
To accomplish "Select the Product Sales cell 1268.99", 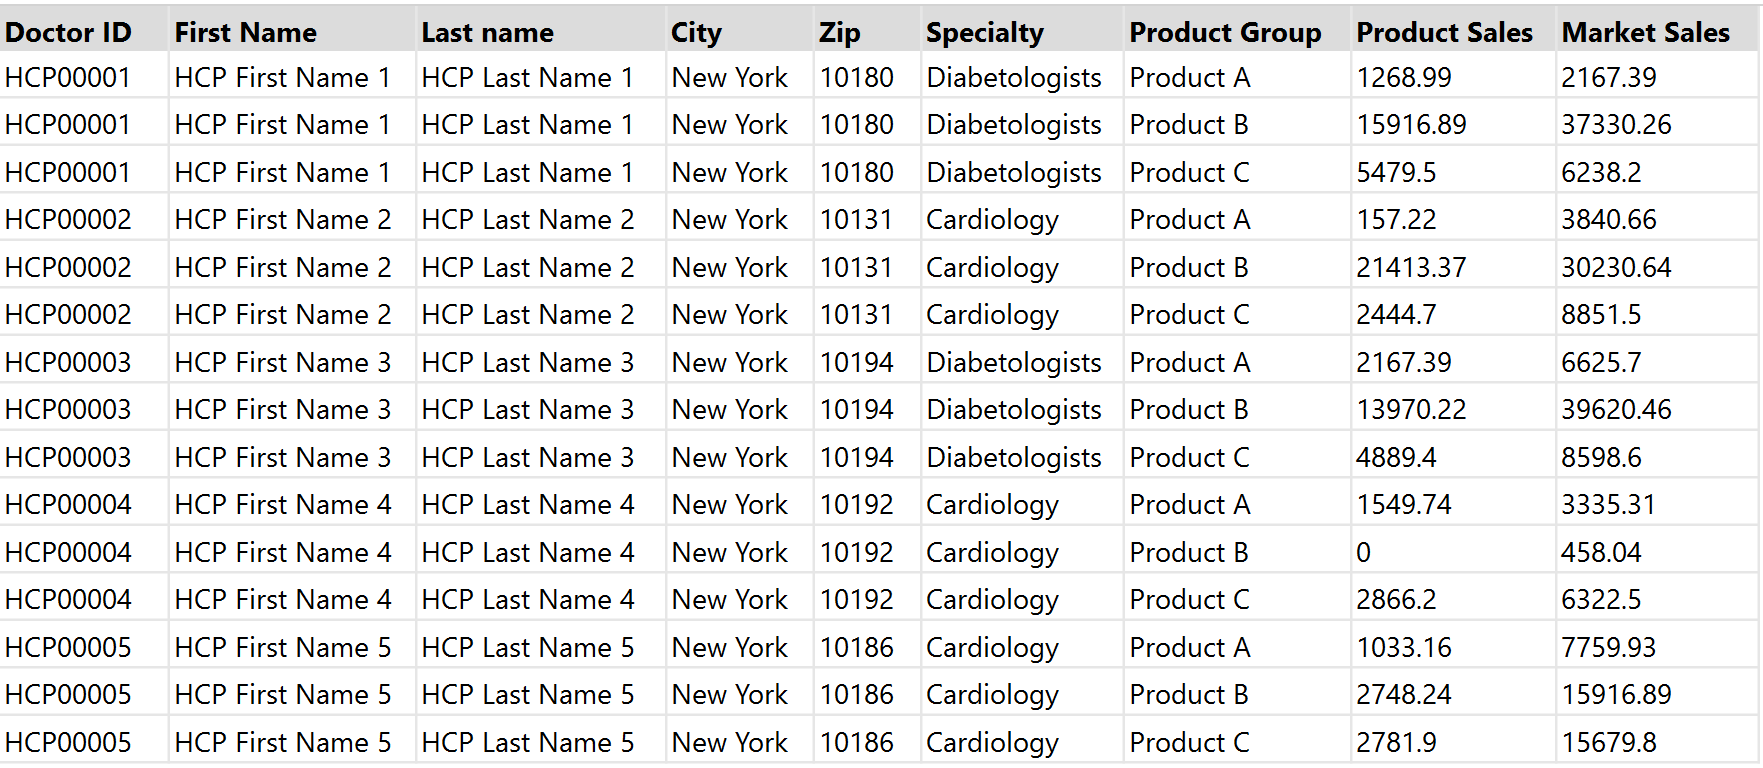I will [1404, 77].
